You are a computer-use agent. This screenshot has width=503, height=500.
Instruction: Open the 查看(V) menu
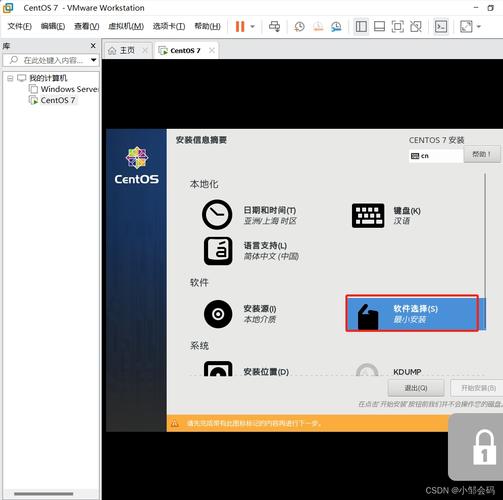pyautogui.click(x=86, y=26)
